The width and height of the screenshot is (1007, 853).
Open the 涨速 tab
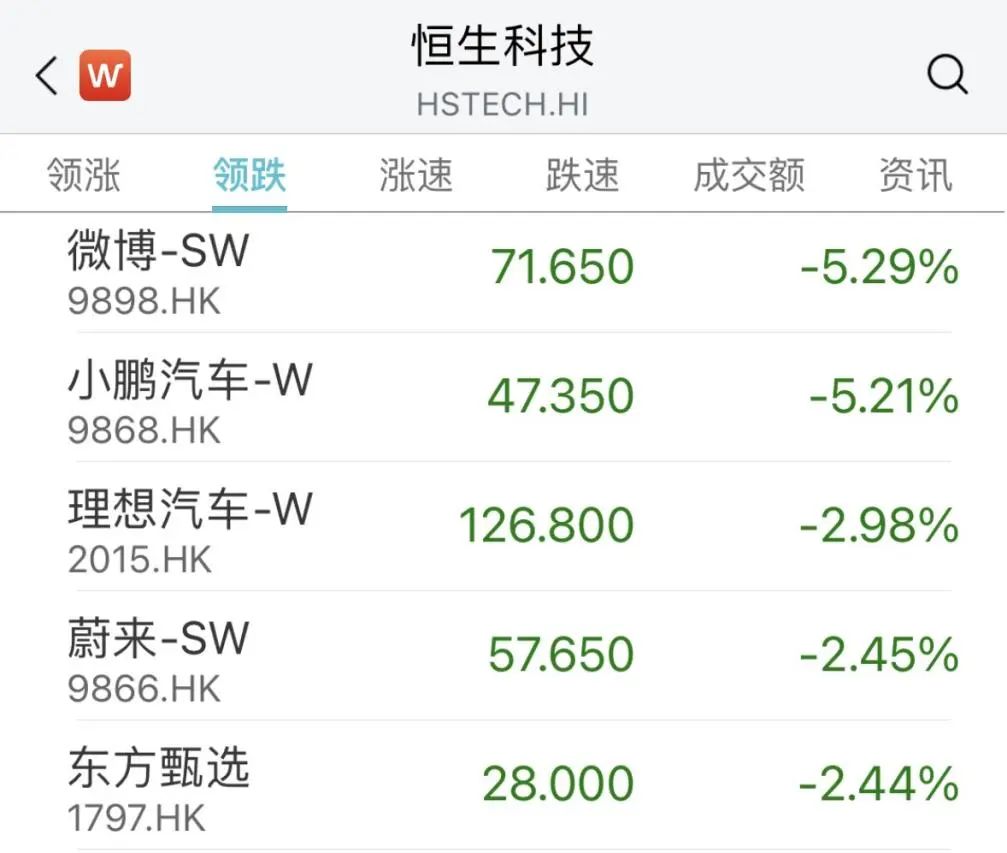click(x=416, y=176)
